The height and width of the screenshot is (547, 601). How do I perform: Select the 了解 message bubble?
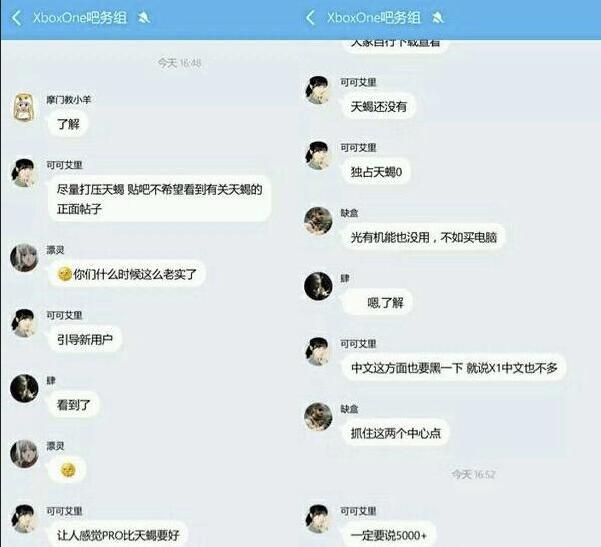pos(68,124)
